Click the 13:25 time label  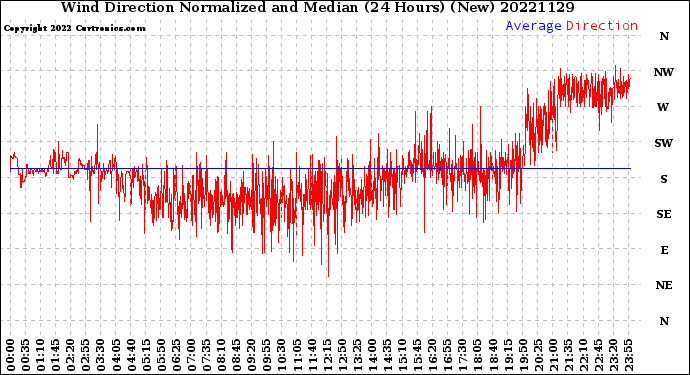tap(357, 355)
